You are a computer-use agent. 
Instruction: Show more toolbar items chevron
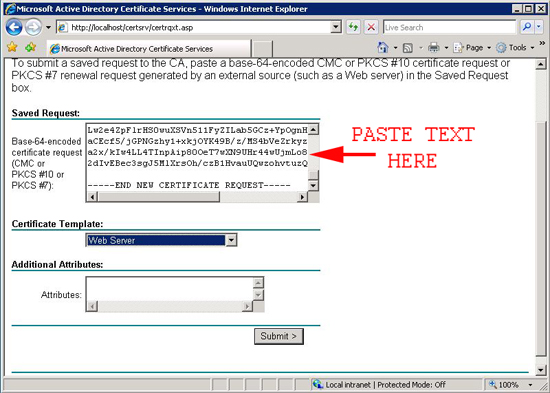pos(542,44)
